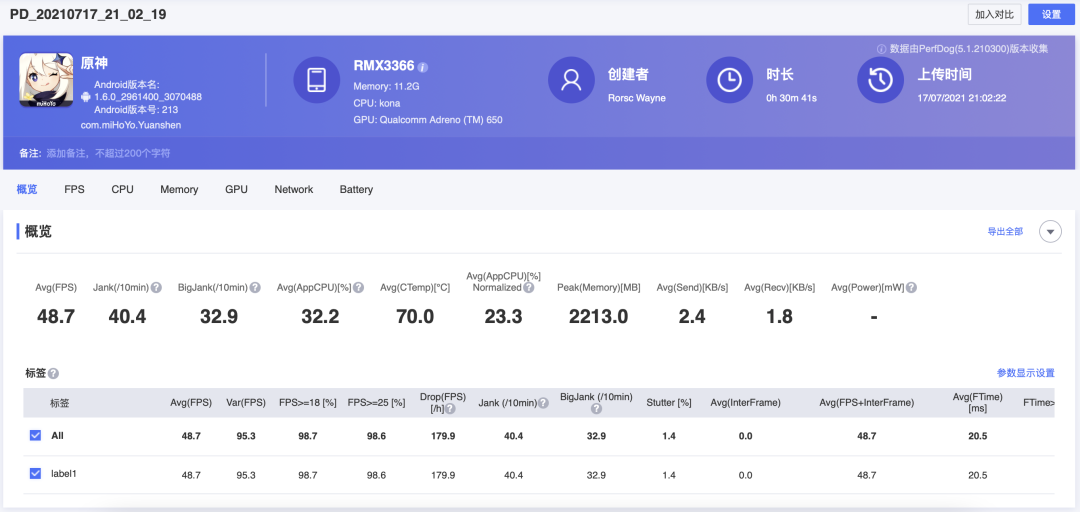The width and height of the screenshot is (1080, 512).
Task: Switch to the FPS tab
Action: click(74, 189)
